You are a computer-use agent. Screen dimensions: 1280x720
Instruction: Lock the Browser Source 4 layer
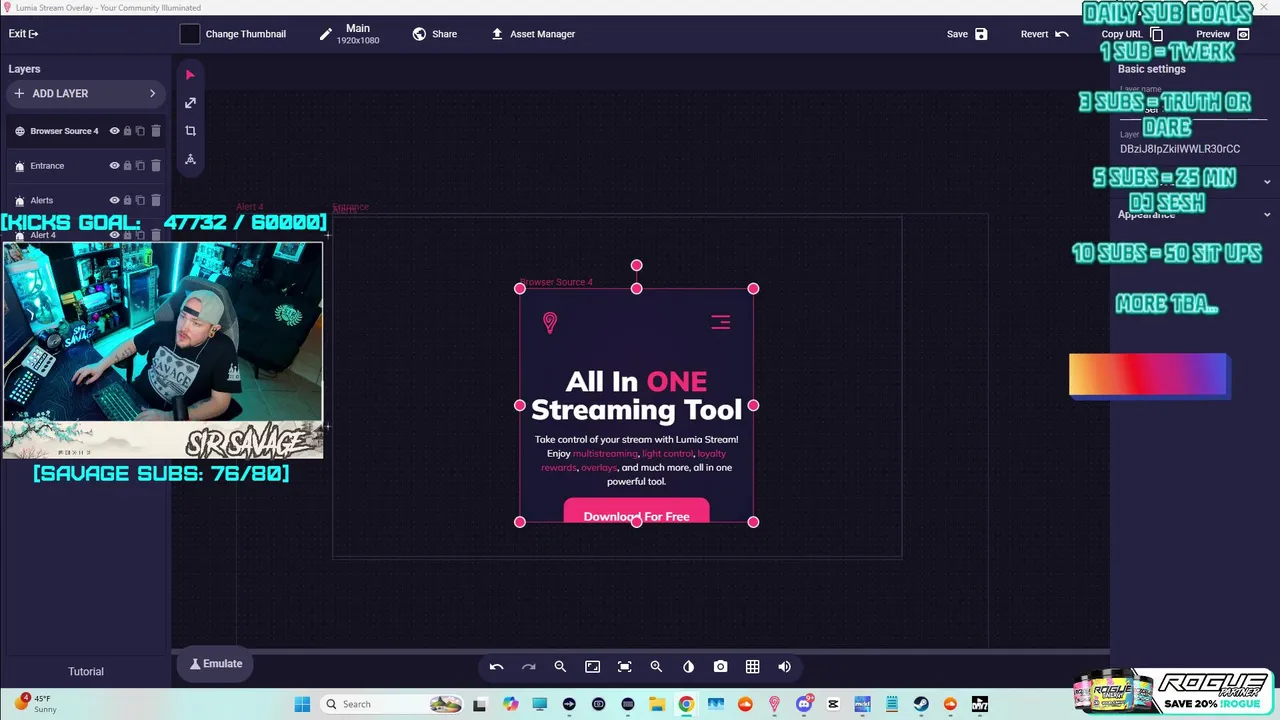pyautogui.click(x=127, y=131)
